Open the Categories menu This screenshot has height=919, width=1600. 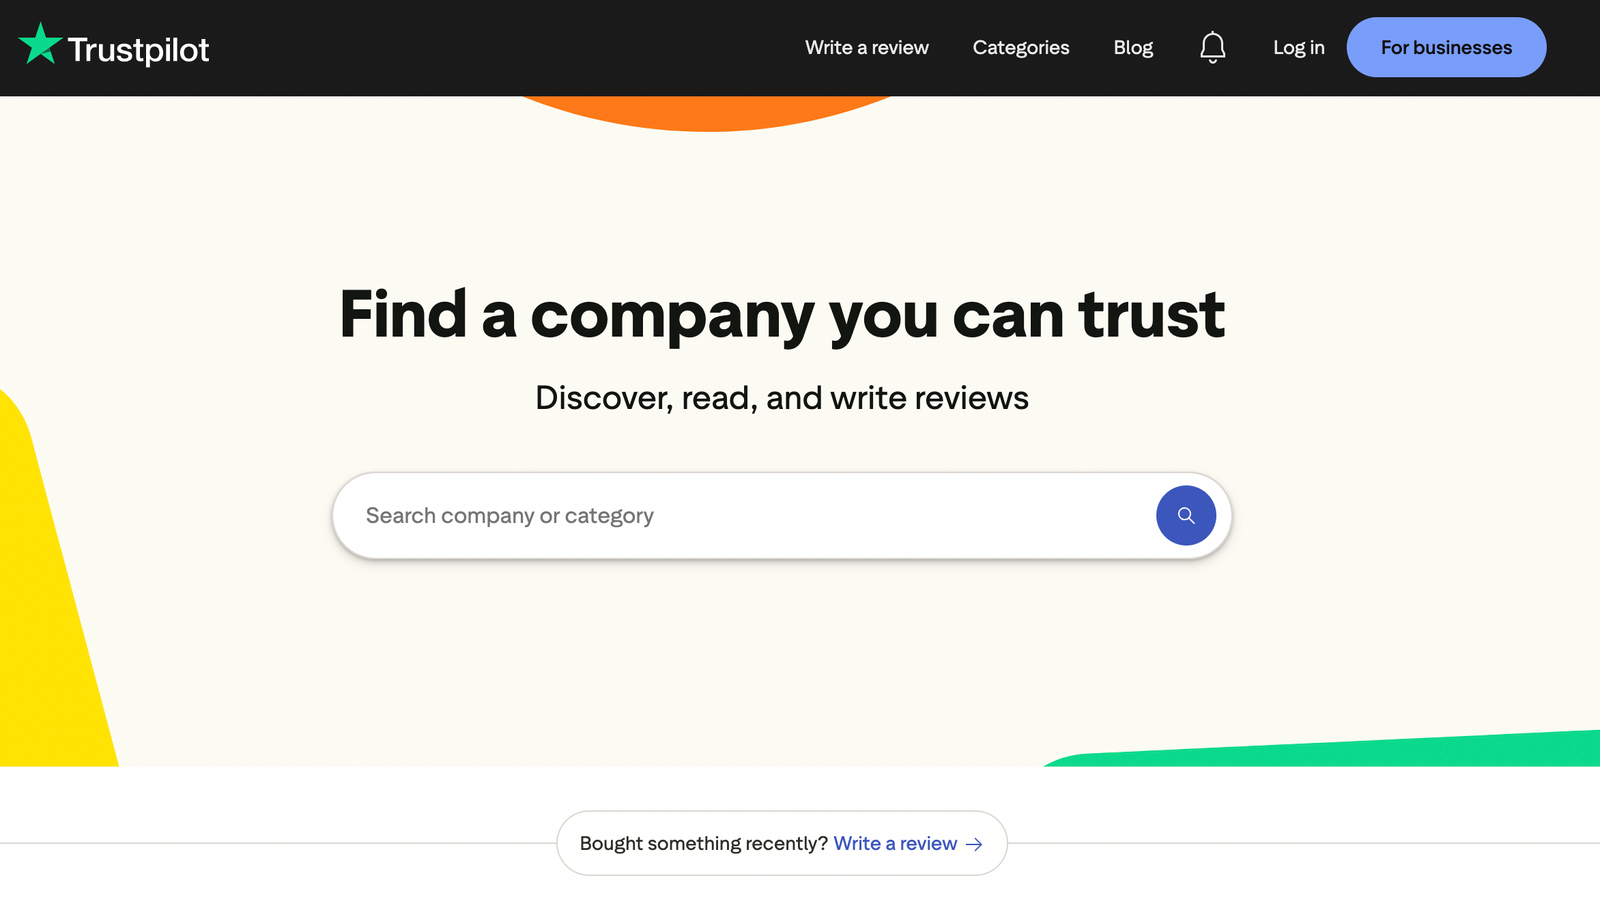1020,47
